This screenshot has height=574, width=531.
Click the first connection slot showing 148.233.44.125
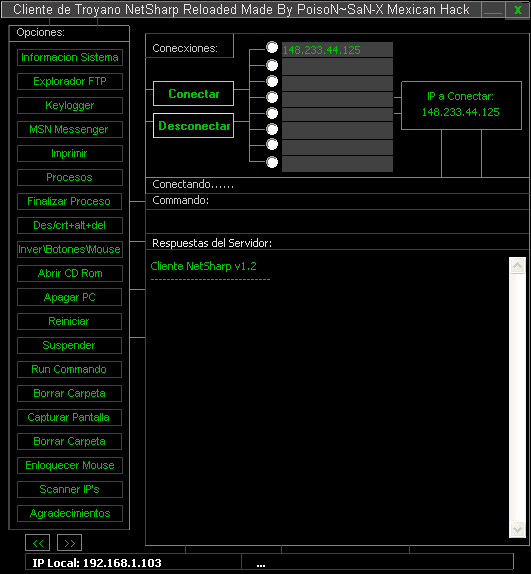337,50
